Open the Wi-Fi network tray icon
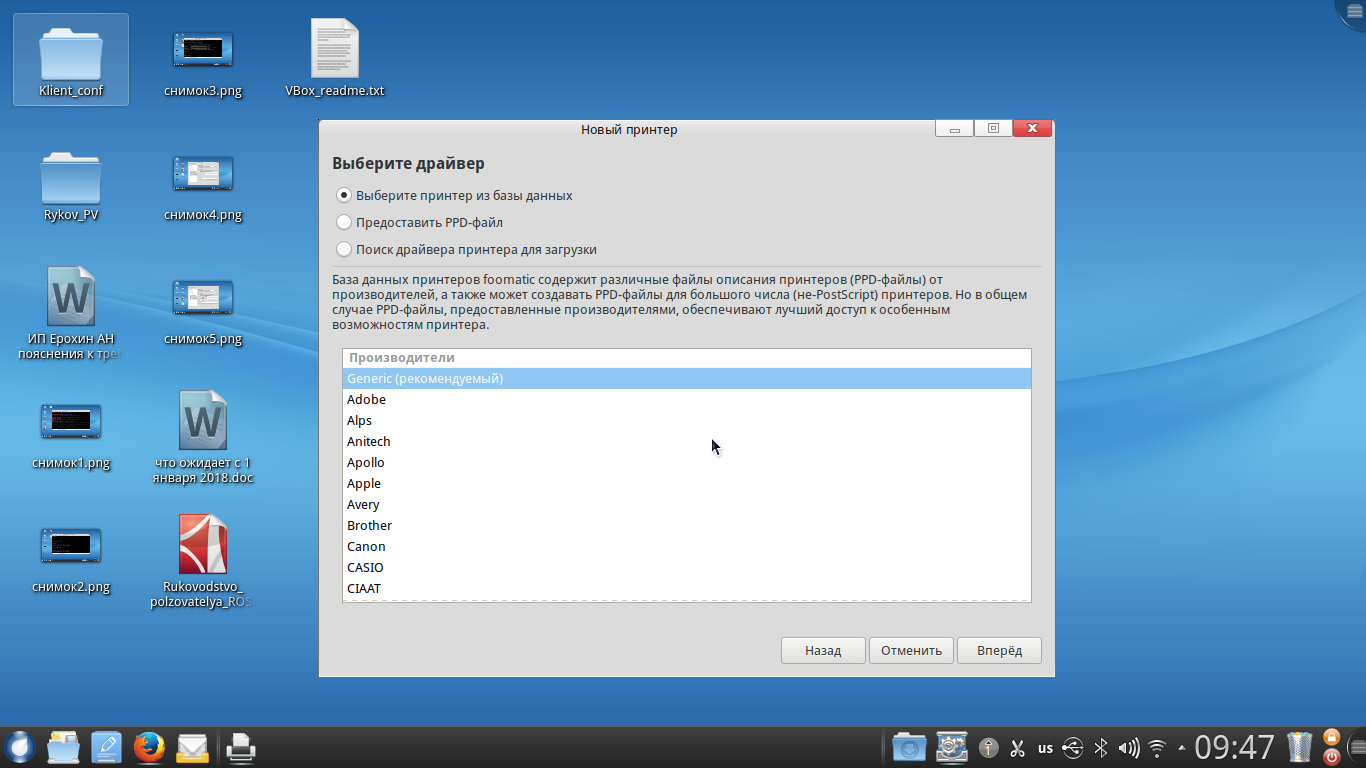Viewport: 1366px width, 768px height. tap(1158, 747)
